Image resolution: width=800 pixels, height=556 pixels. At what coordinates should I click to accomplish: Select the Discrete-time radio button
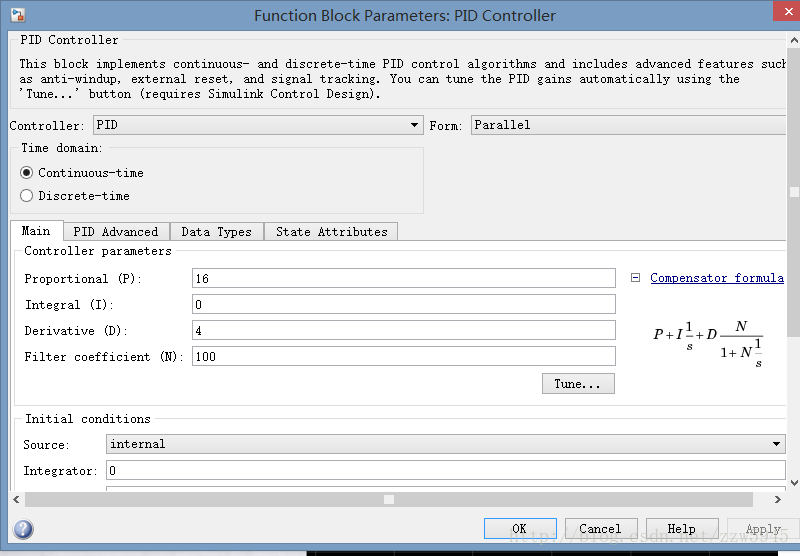[x=27, y=196]
